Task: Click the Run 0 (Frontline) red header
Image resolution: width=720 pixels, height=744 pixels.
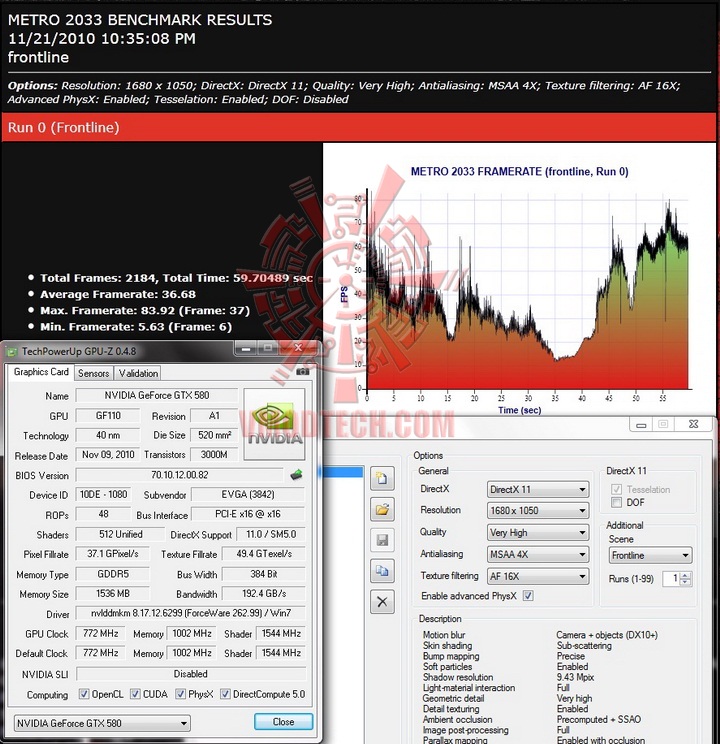Action: pos(359,127)
